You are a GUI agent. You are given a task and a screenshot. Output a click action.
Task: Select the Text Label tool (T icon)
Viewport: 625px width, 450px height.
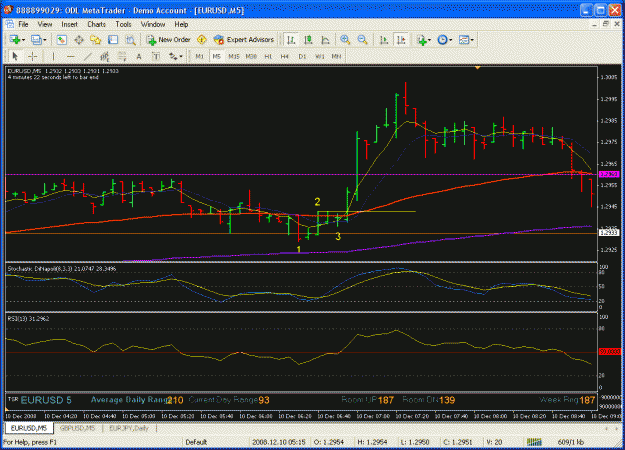[x=156, y=57]
